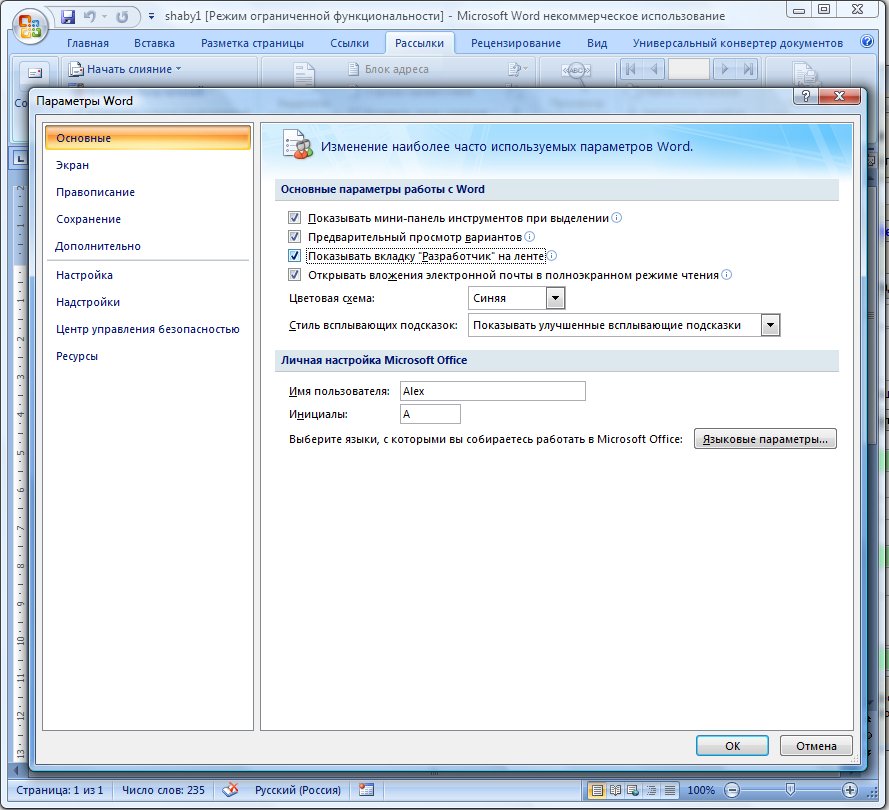Switch to Full Screen Reading view

pyautogui.click(x=615, y=790)
